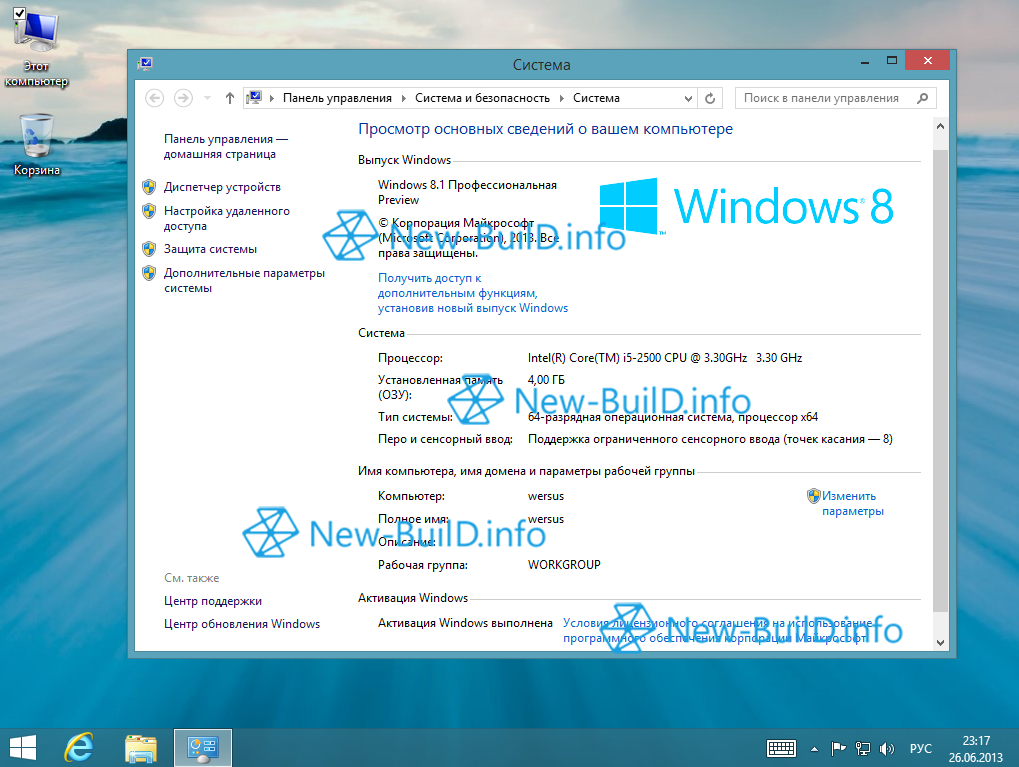Toggle checkbox on Этот компьютер icon
The height and width of the screenshot is (767, 1019).
pyautogui.click(x=19, y=13)
